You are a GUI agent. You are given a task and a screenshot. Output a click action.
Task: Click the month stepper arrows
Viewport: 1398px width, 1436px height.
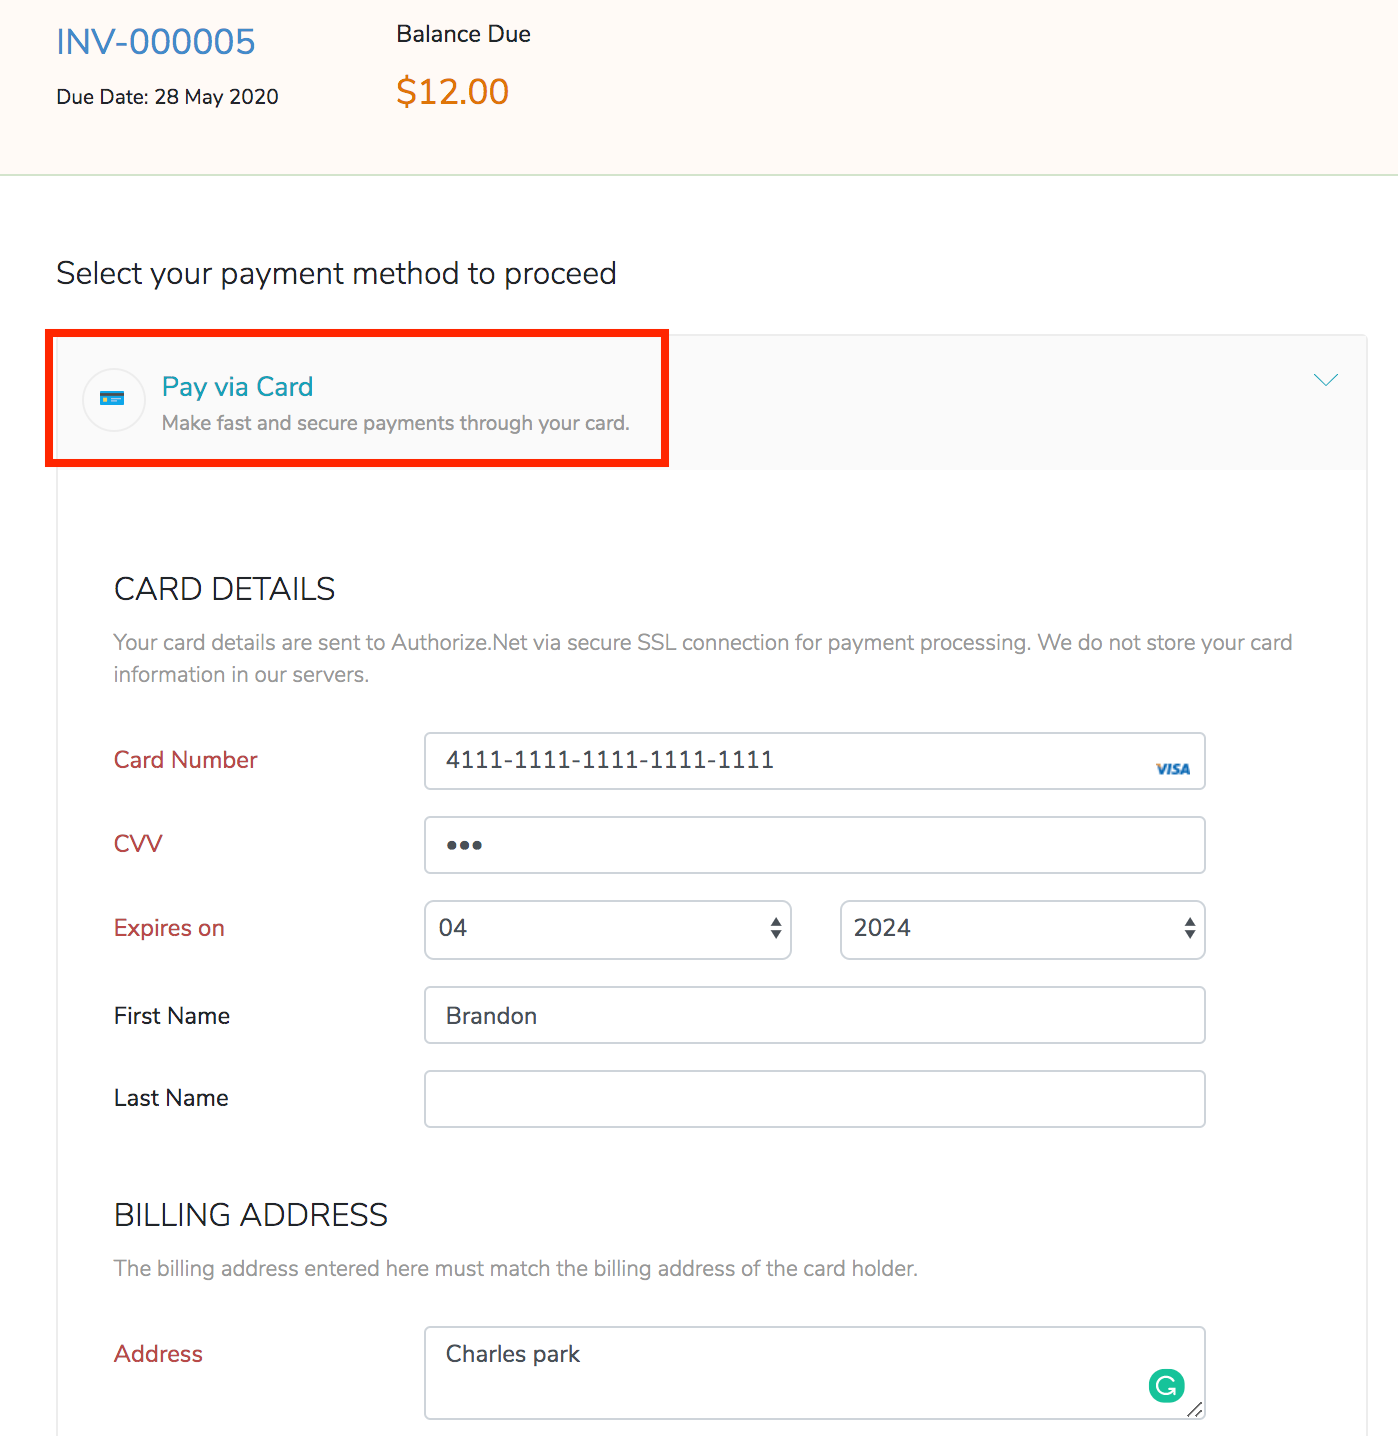pyautogui.click(x=774, y=929)
